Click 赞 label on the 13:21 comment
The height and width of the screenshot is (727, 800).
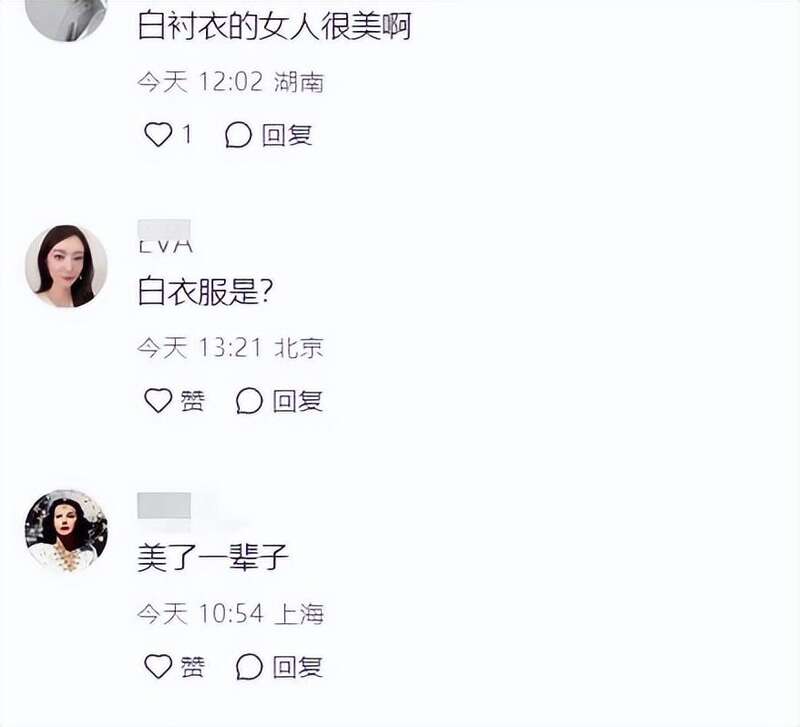[x=192, y=401]
